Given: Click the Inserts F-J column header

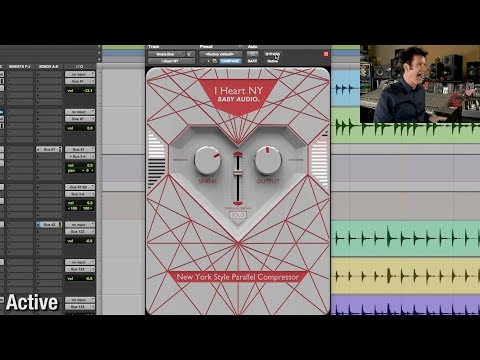Looking at the screenshot, I should [x=20, y=67].
